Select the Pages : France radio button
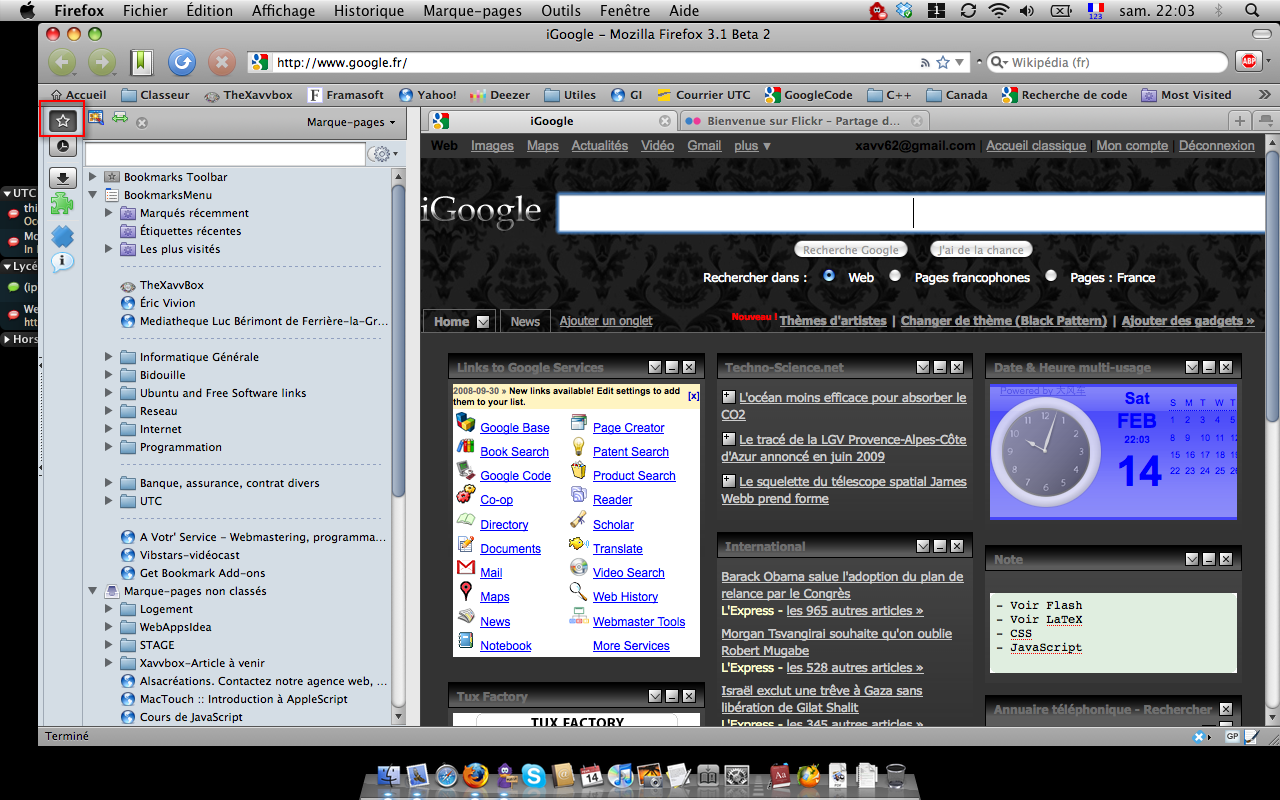1280x800 pixels. point(1051,276)
